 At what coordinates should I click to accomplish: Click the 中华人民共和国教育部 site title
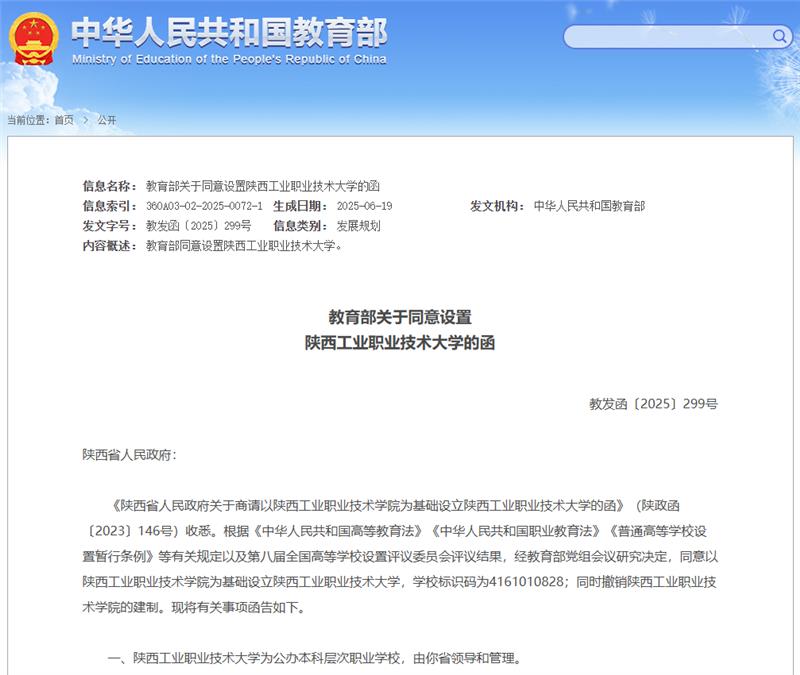229,32
